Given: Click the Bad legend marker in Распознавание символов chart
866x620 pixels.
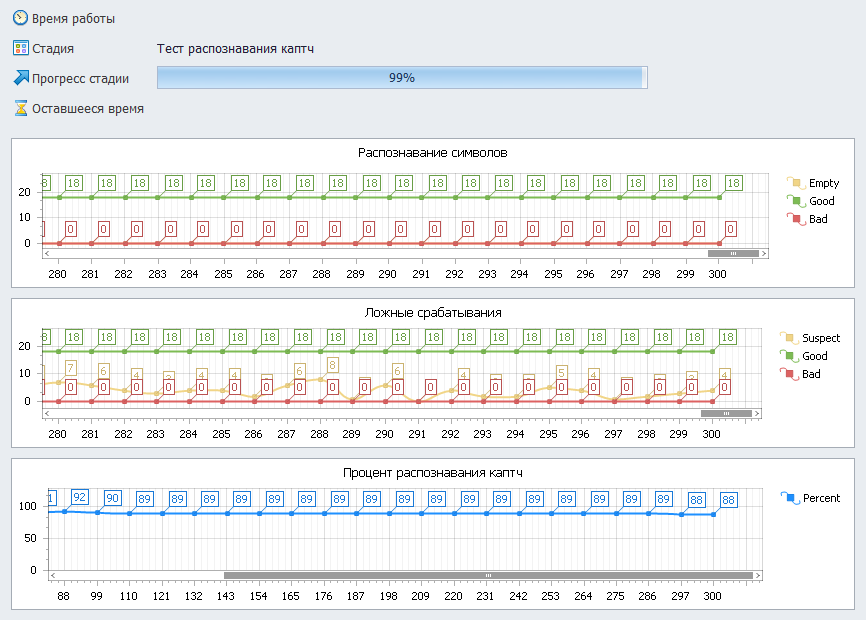Looking at the screenshot, I should click(796, 219).
